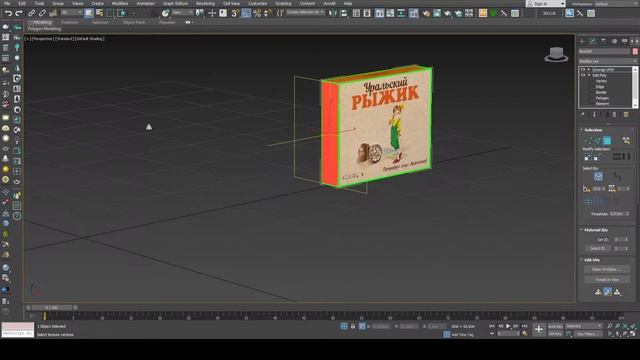Click the time slider bar
This screenshot has height=360, width=640.
click(x=52, y=307)
